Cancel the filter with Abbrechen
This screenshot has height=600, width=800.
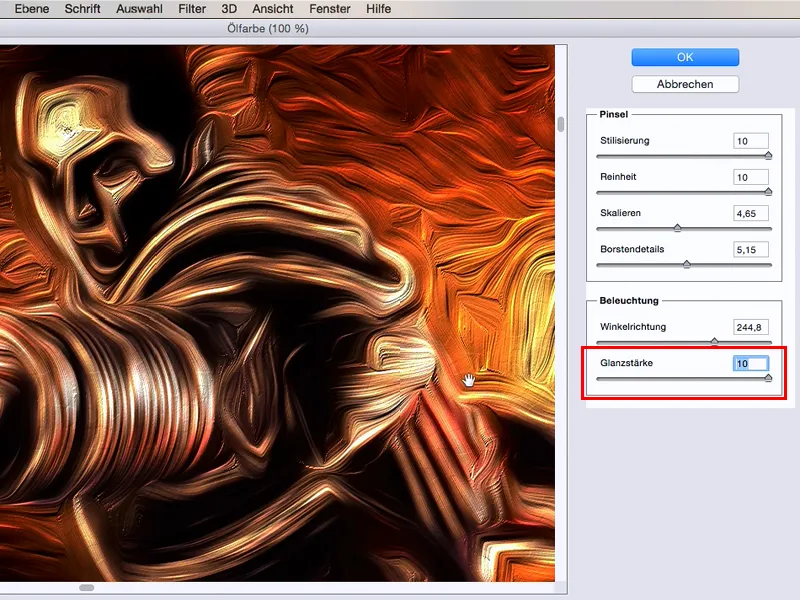685,84
